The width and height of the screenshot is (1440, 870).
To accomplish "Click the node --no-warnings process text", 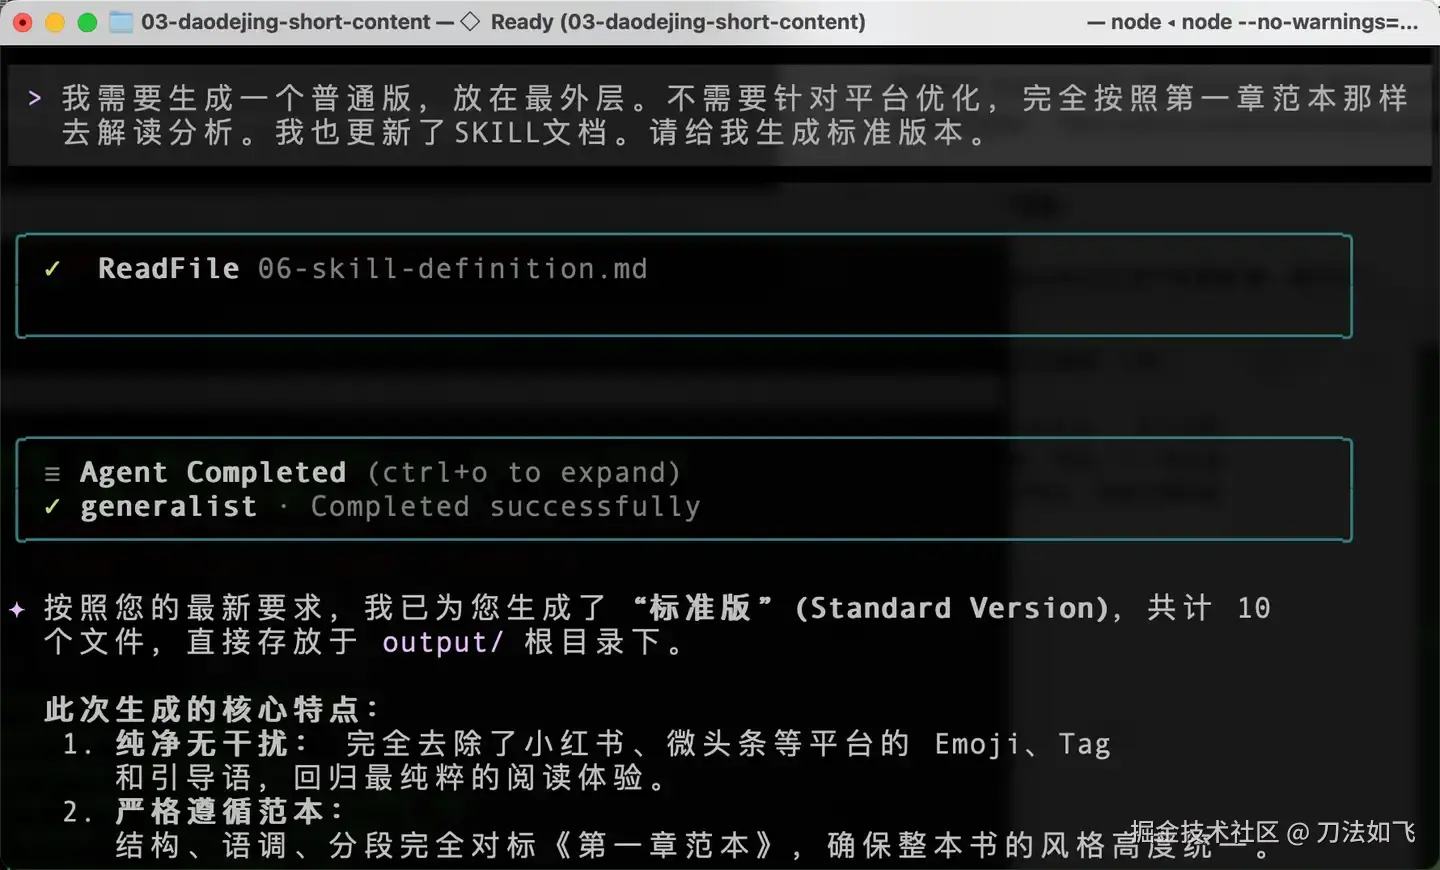I will click(1300, 22).
